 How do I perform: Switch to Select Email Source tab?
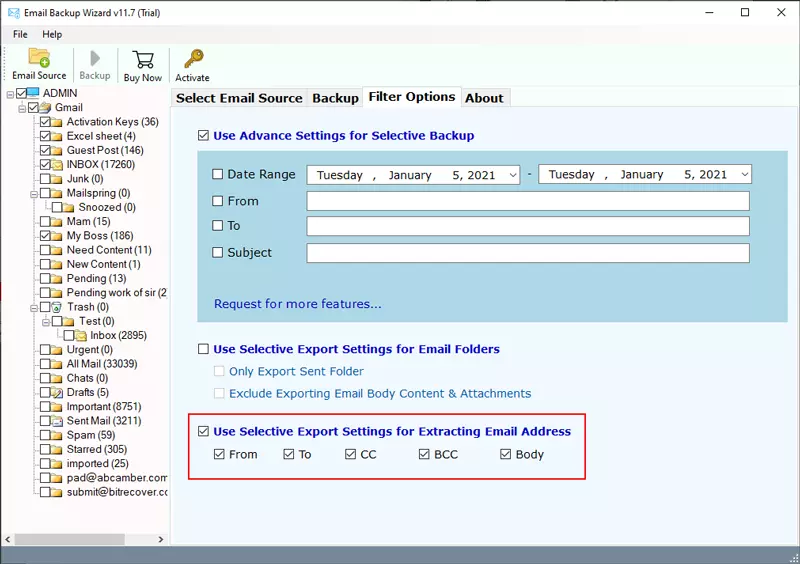point(239,98)
